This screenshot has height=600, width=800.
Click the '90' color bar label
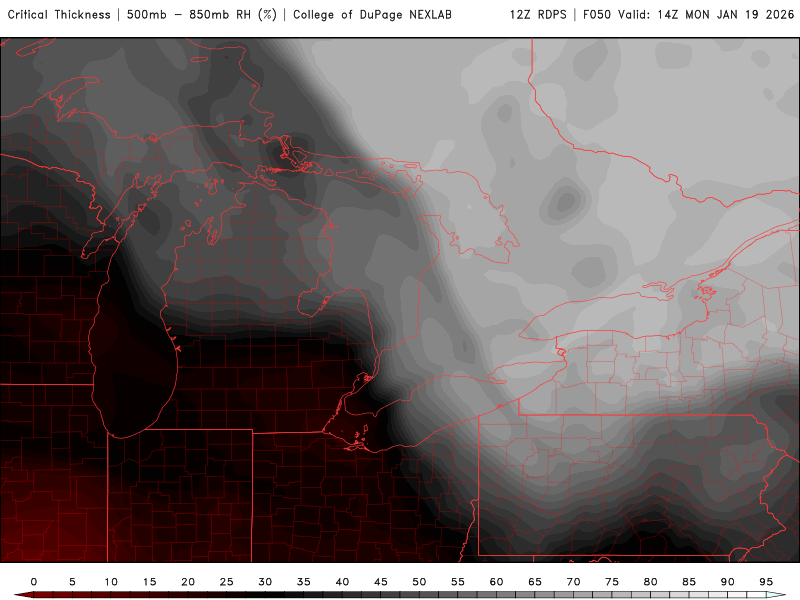(x=728, y=582)
